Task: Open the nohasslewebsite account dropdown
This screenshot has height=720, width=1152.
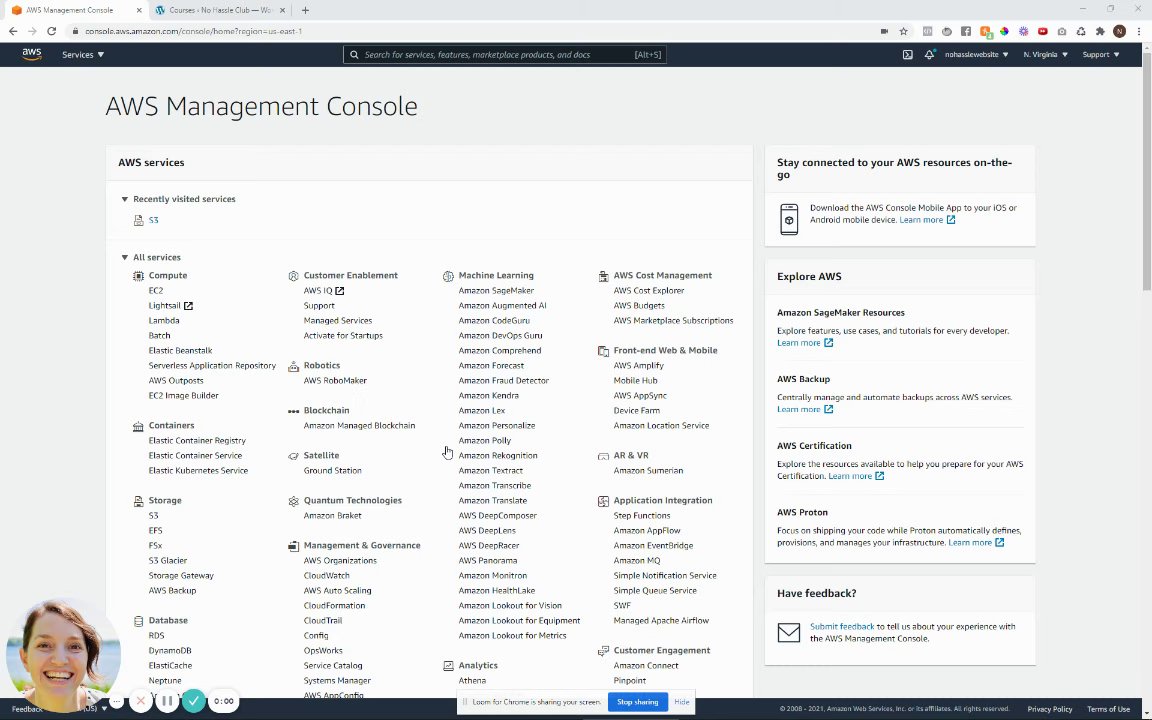Action: 976,54
